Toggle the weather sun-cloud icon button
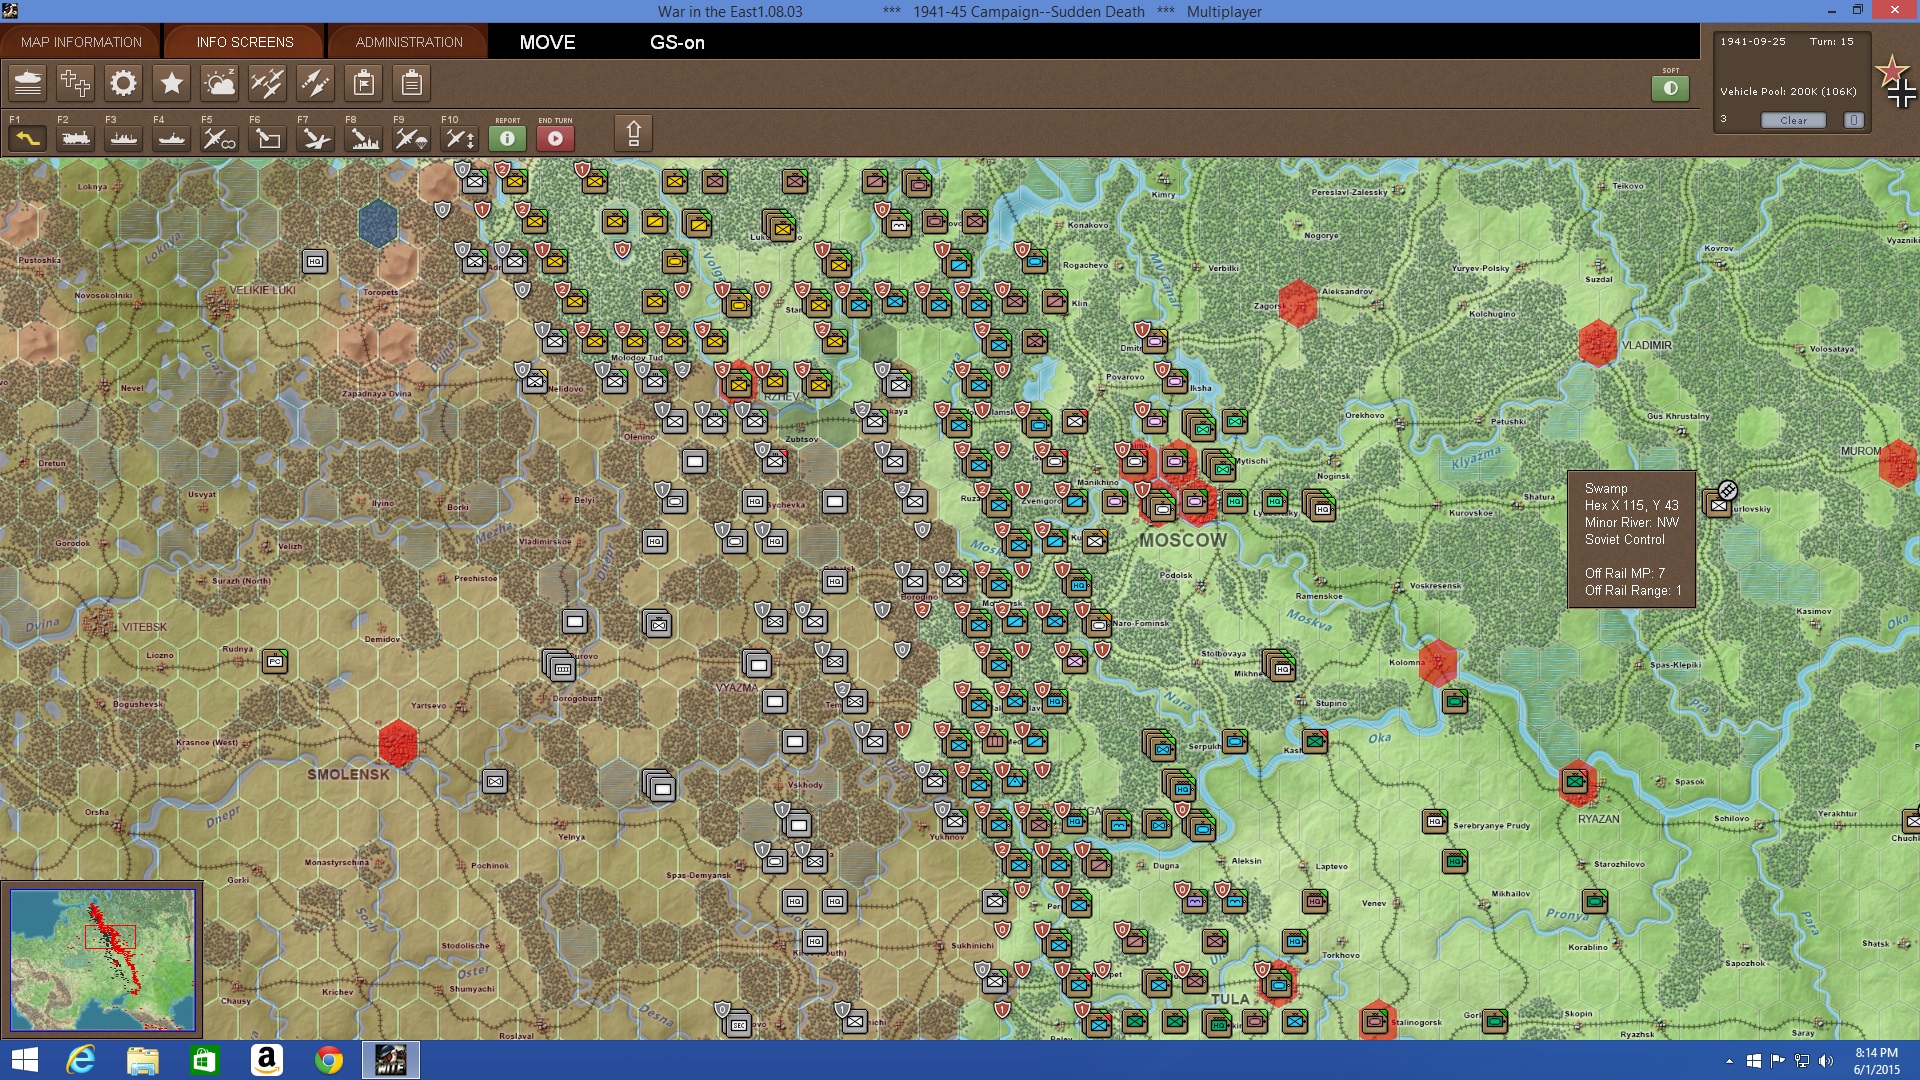This screenshot has width=1920, height=1080. pyautogui.click(x=220, y=83)
